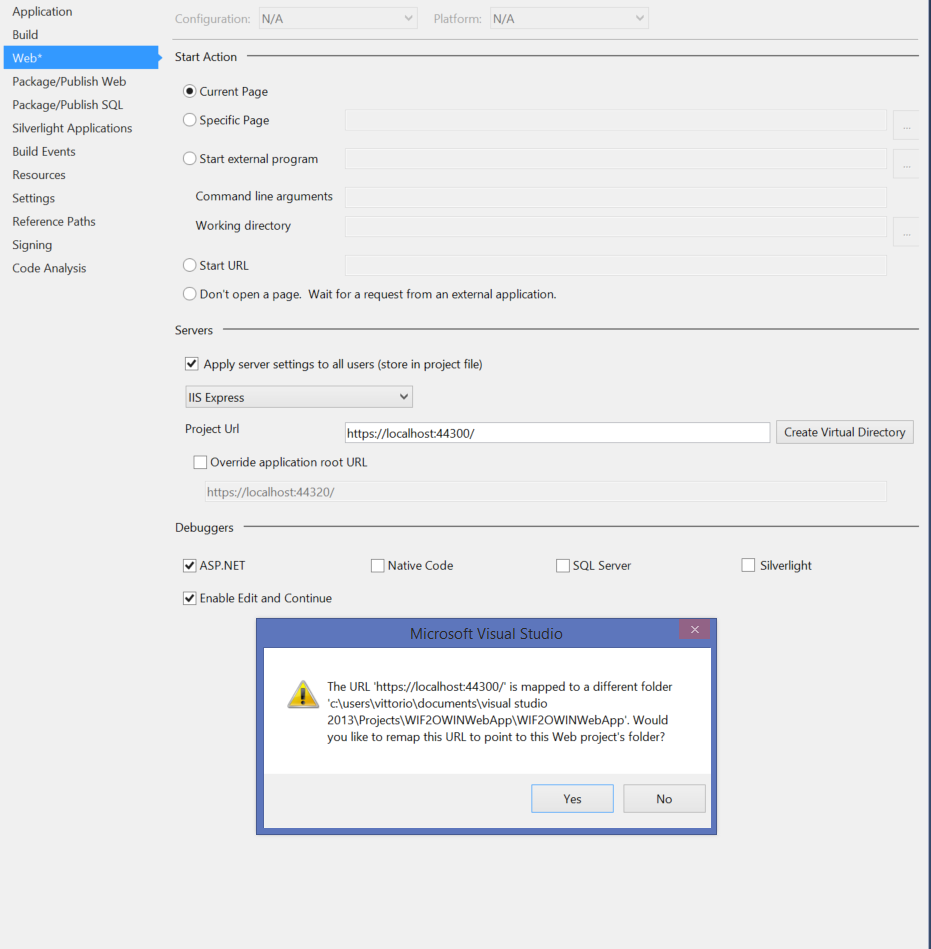931x949 pixels.
Task: Open the Platform dropdown
Action: 569,19
